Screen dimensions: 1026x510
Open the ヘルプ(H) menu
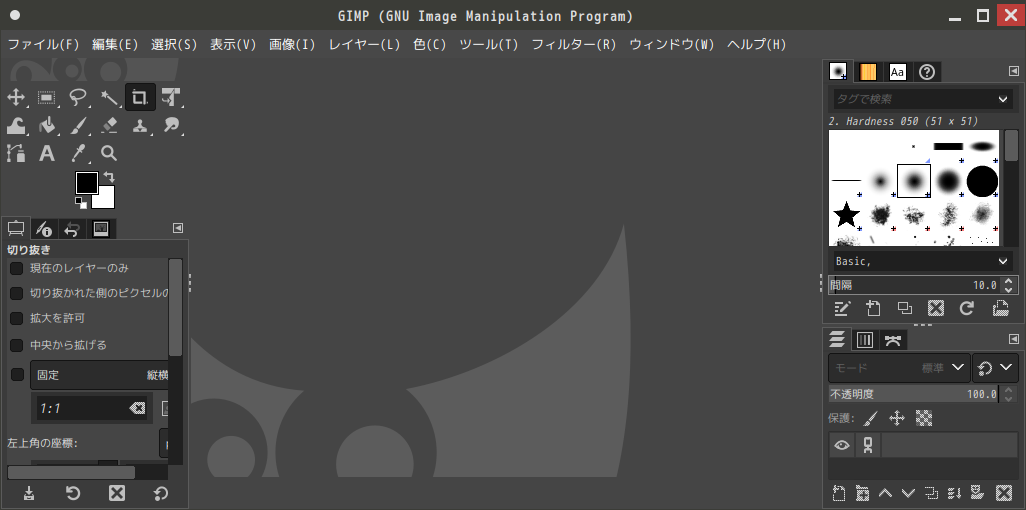click(x=756, y=45)
